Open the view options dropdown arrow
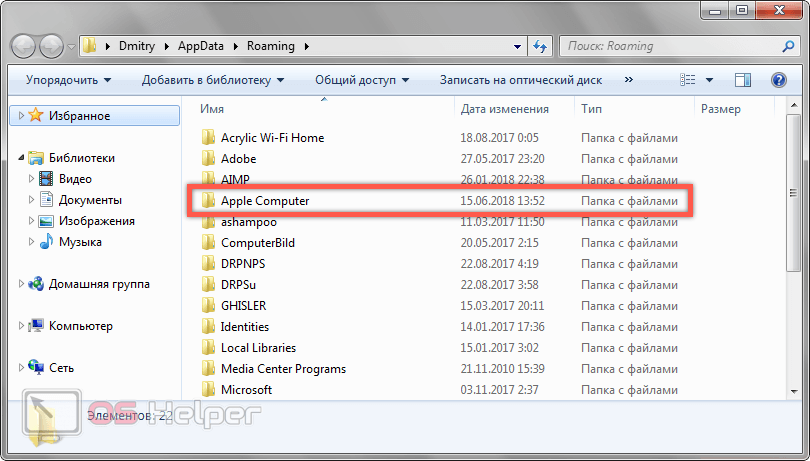The image size is (810, 461). [x=709, y=80]
